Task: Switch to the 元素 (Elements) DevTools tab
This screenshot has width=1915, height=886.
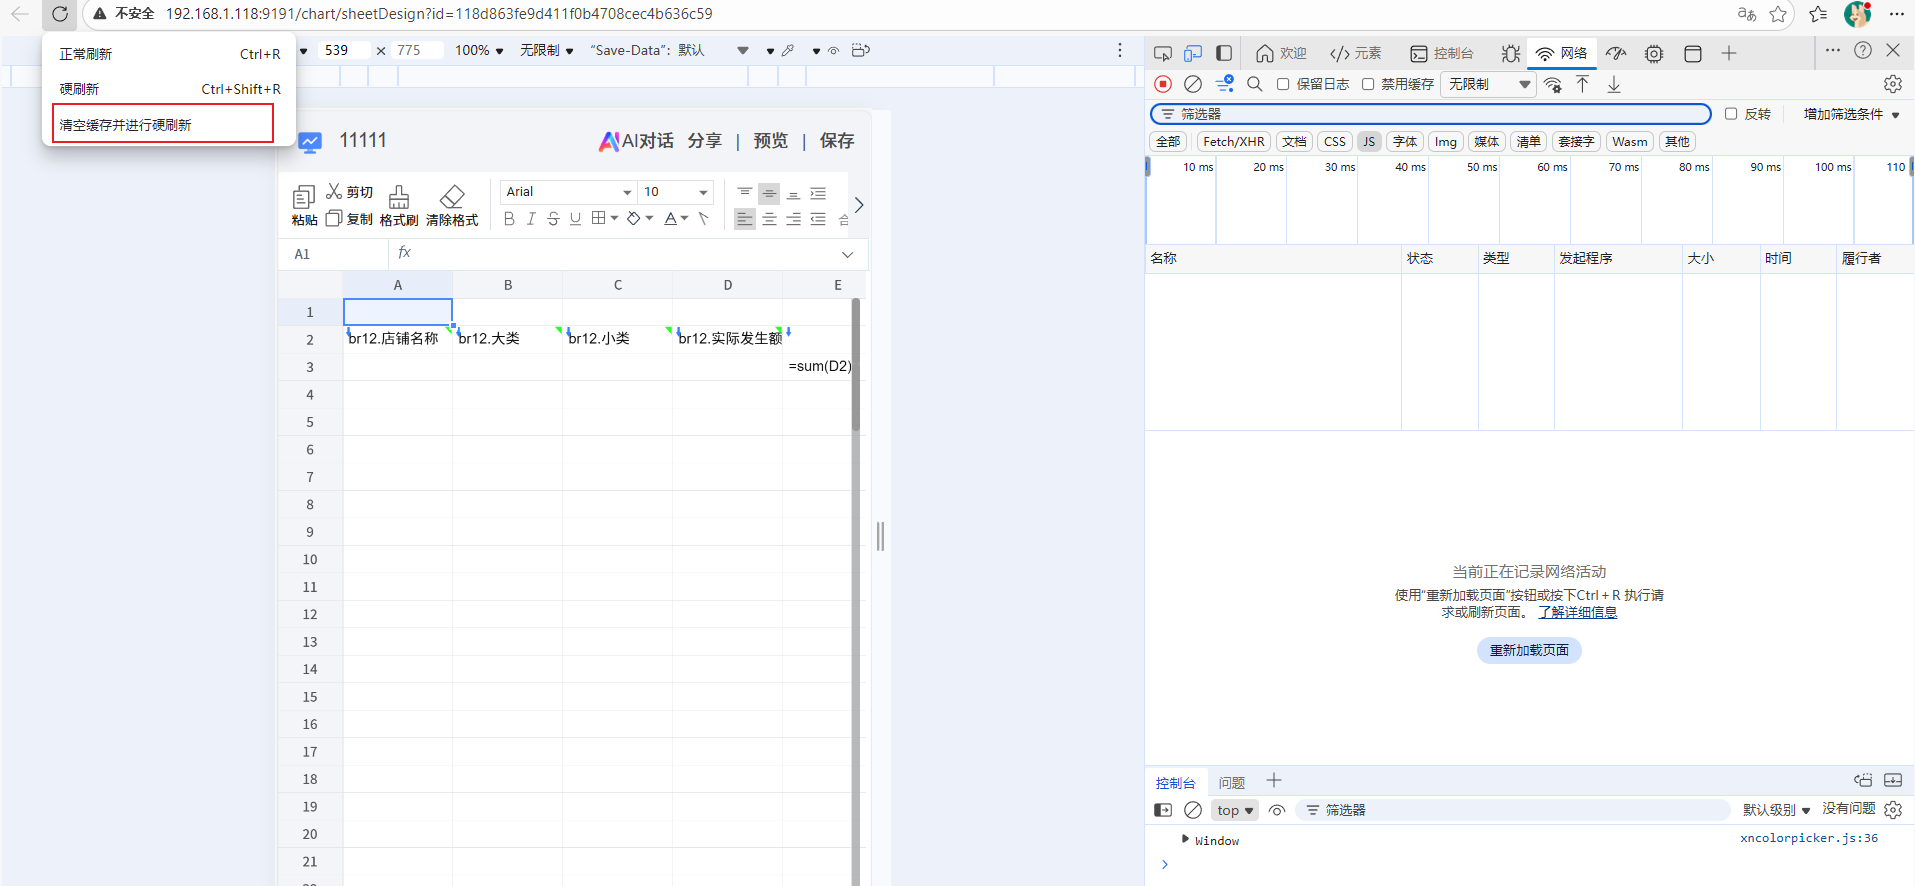Action: [x=1356, y=53]
